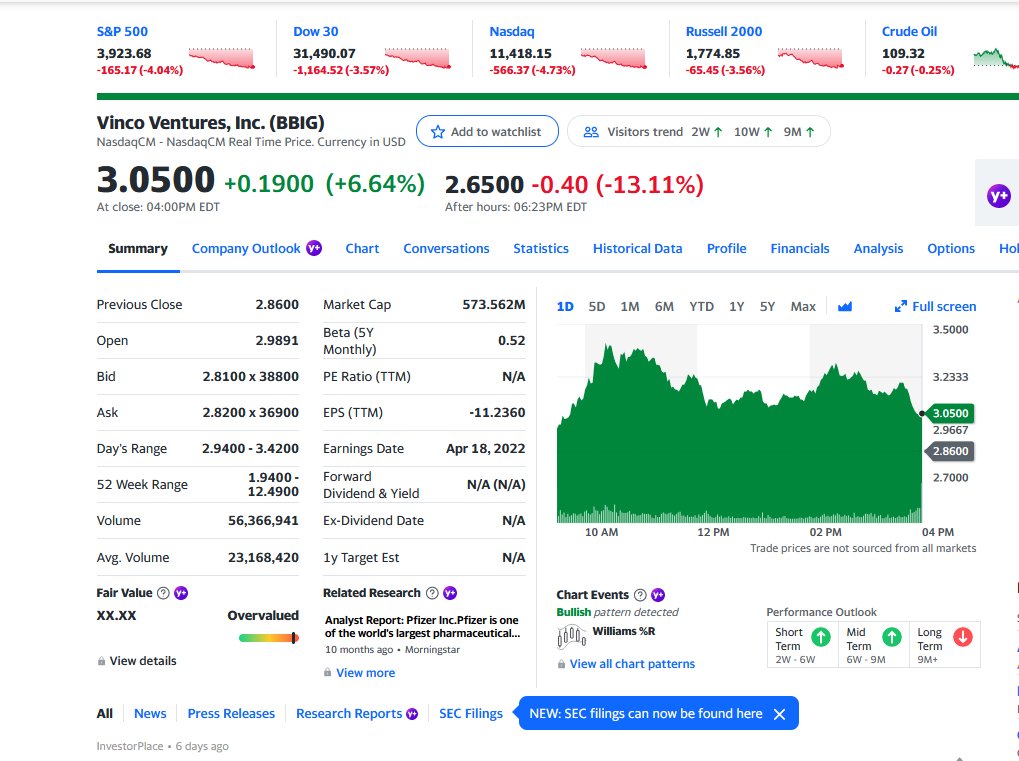Screen dimensions: 1019x761
Task: Click the large purple Y+ side button
Action: coord(998,195)
